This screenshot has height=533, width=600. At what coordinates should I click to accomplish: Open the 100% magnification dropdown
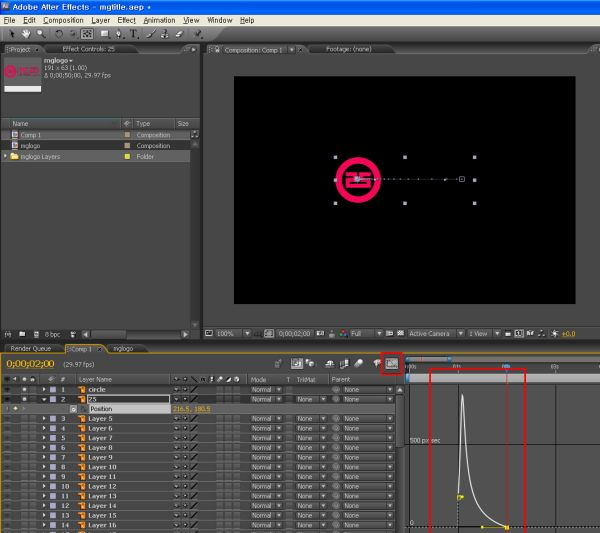233,334
